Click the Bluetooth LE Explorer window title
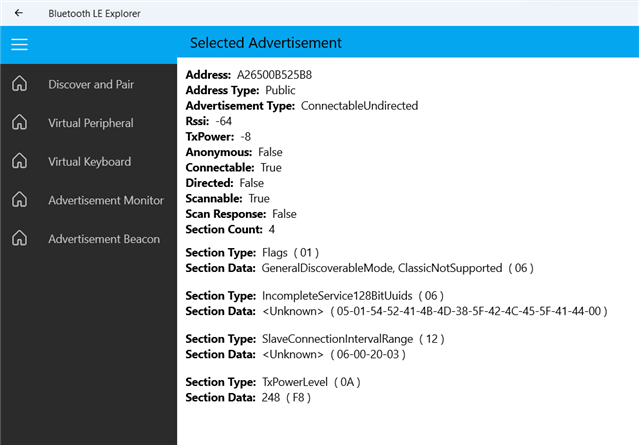This screenshot has width=639, height=445. click(x=95, y=13)
